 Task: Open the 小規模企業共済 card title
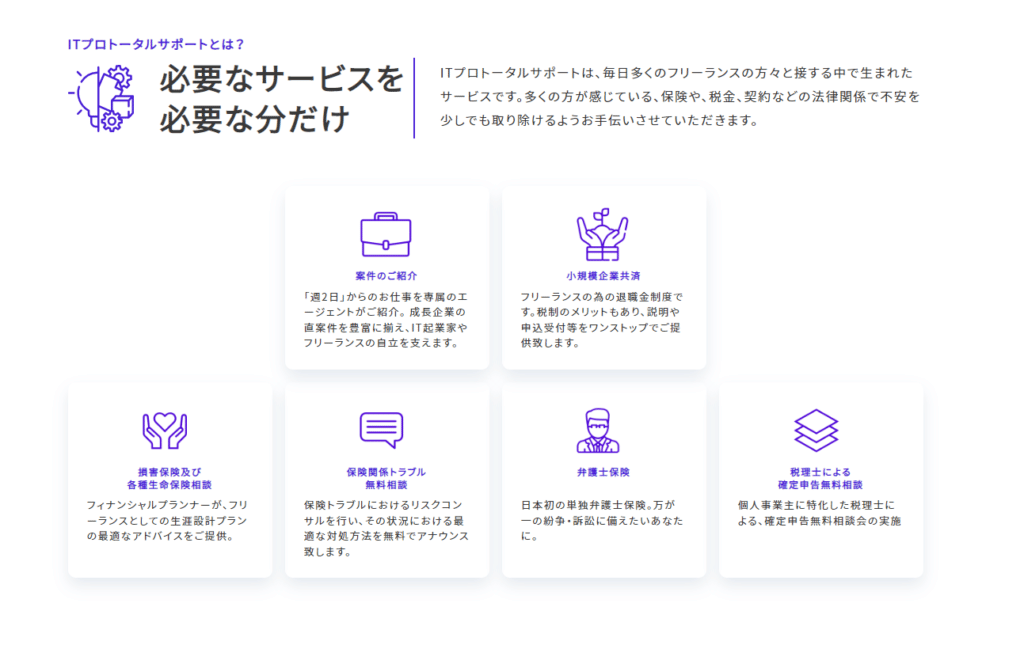pos(603,276)
